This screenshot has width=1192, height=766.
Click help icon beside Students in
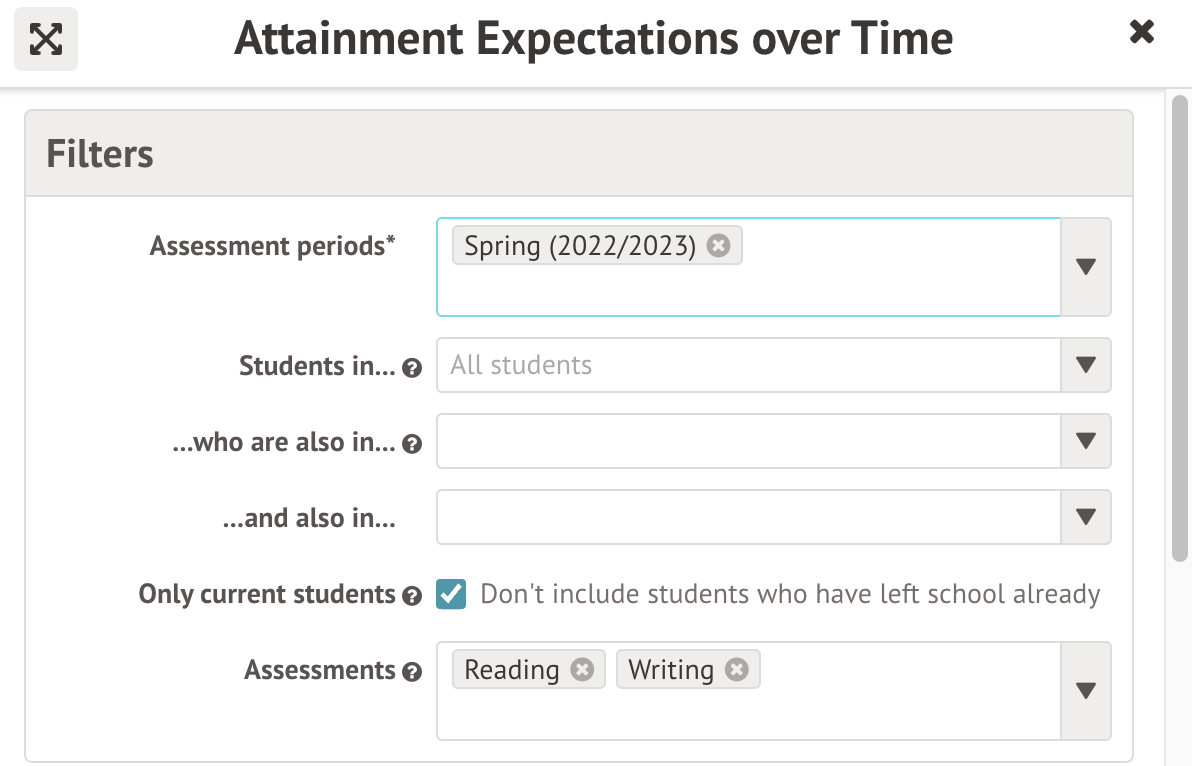(411, 368)
